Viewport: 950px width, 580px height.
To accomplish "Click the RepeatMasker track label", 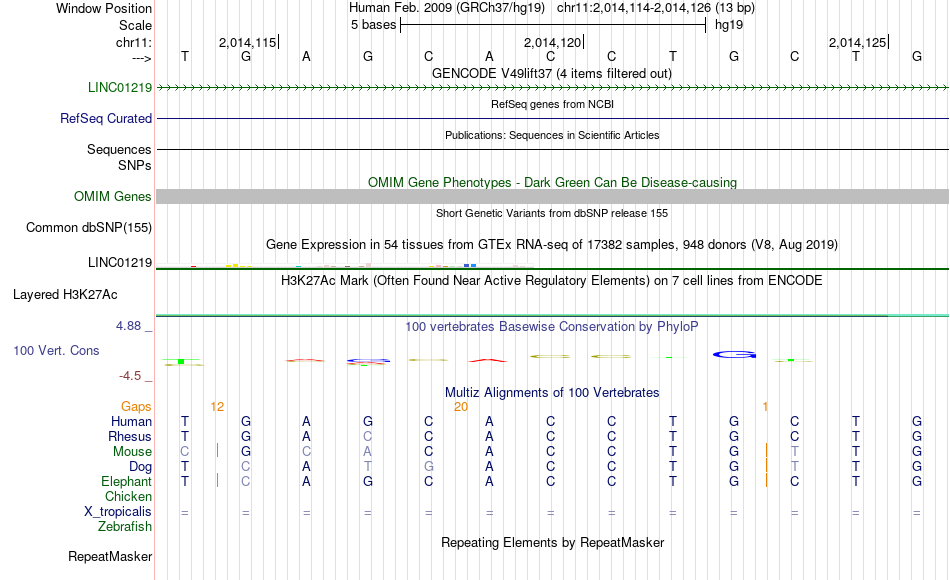I will 110,556.
